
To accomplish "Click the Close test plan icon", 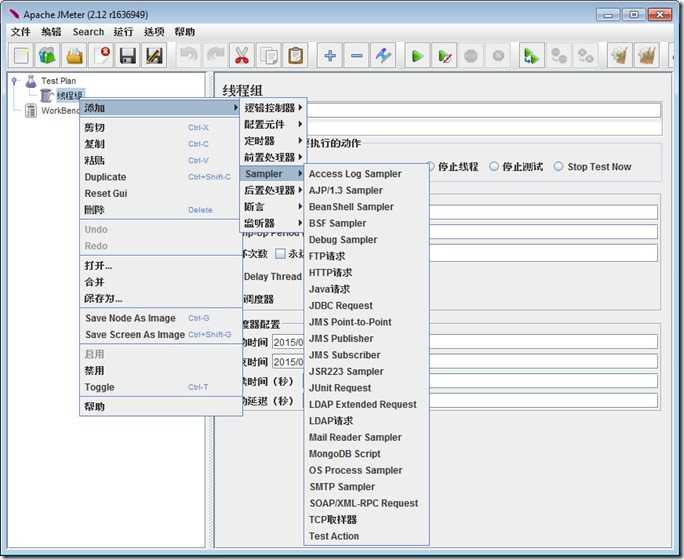I will click(x=101, y=55).
